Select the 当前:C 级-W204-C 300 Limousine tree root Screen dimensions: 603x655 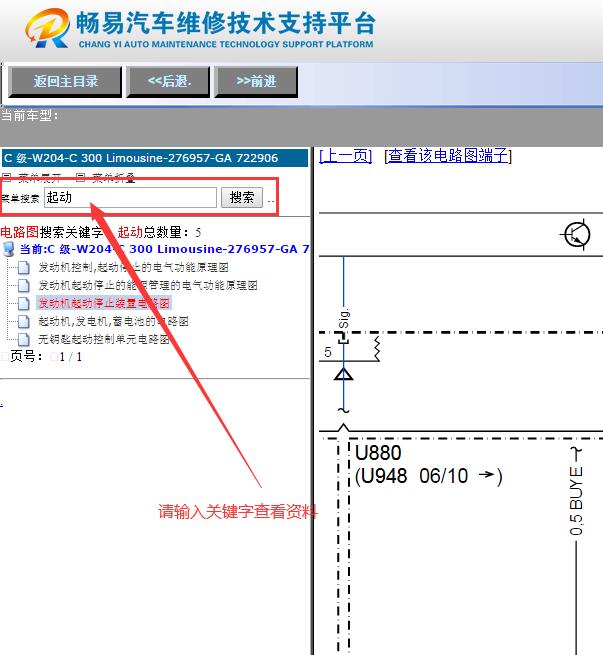tap(164, 249)
